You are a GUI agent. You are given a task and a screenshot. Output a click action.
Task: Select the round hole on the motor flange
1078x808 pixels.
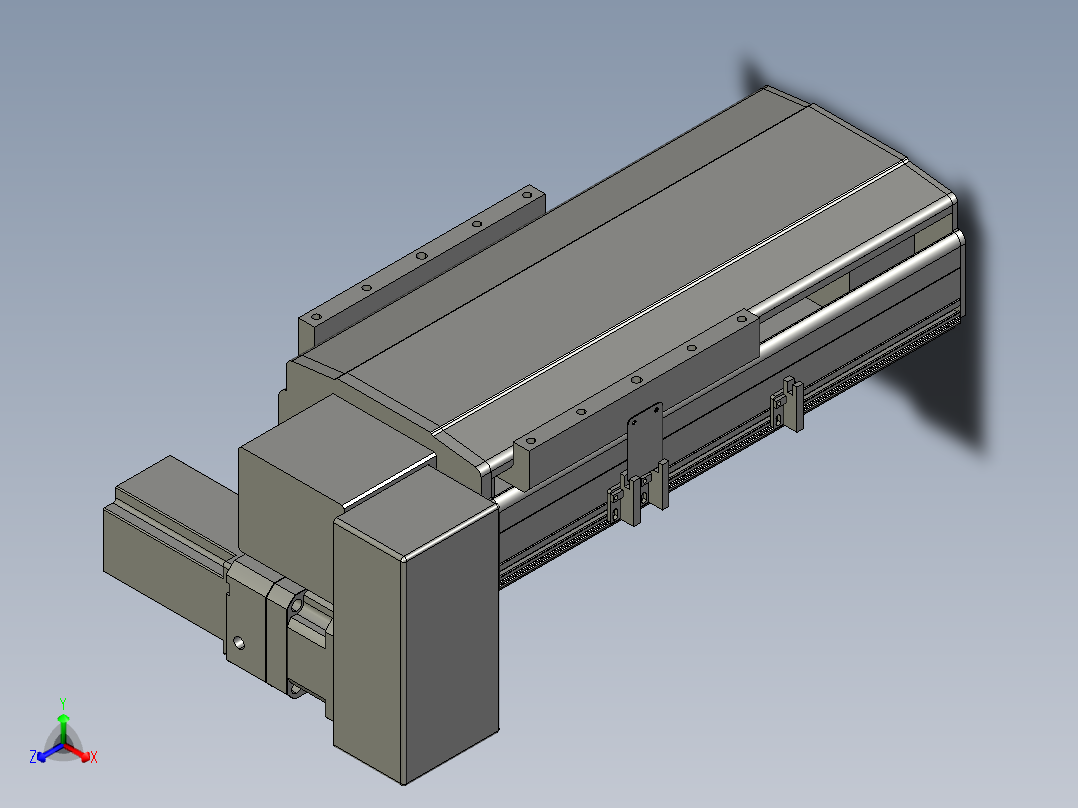point(239,643)
